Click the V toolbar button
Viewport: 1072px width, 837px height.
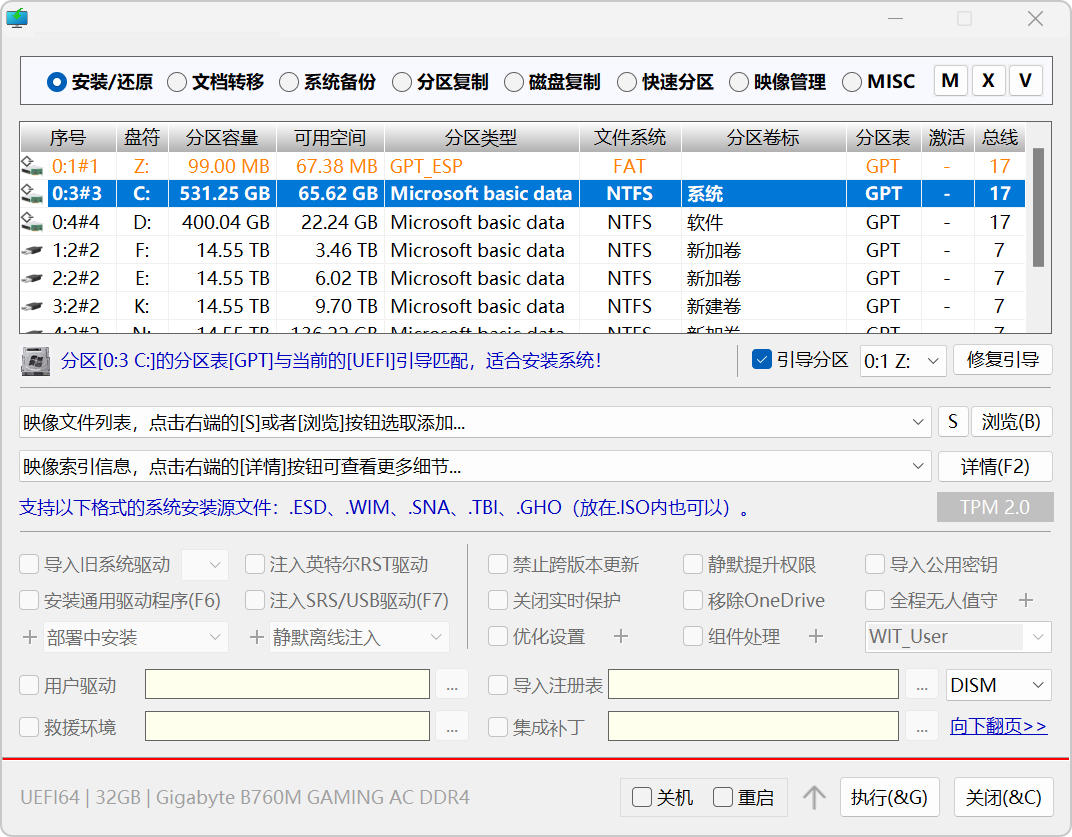pyautogui.click(x=1025, y=81)
